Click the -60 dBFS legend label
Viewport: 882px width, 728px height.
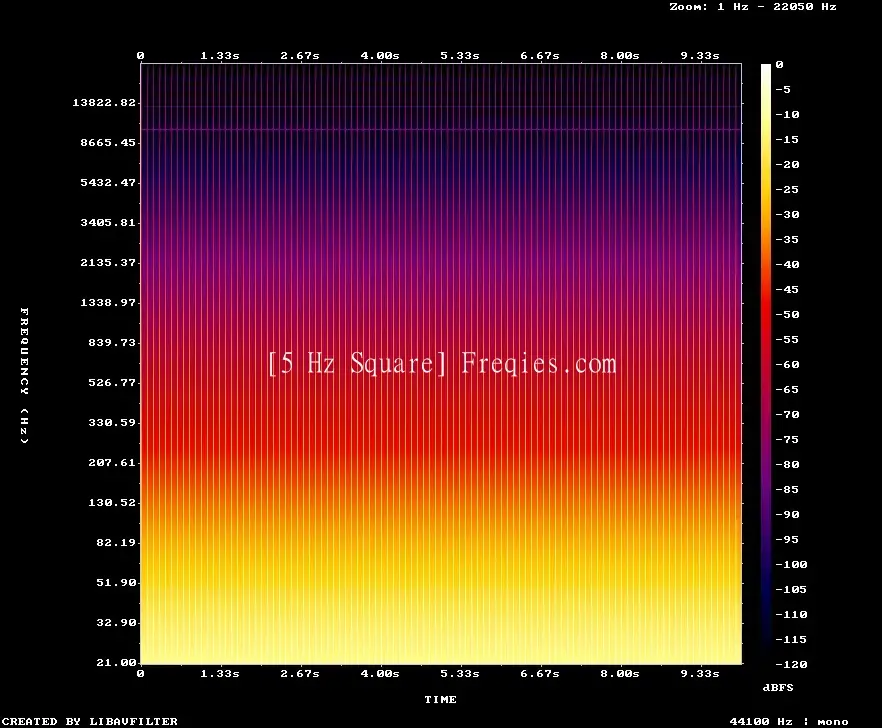[x=787, y=364]
